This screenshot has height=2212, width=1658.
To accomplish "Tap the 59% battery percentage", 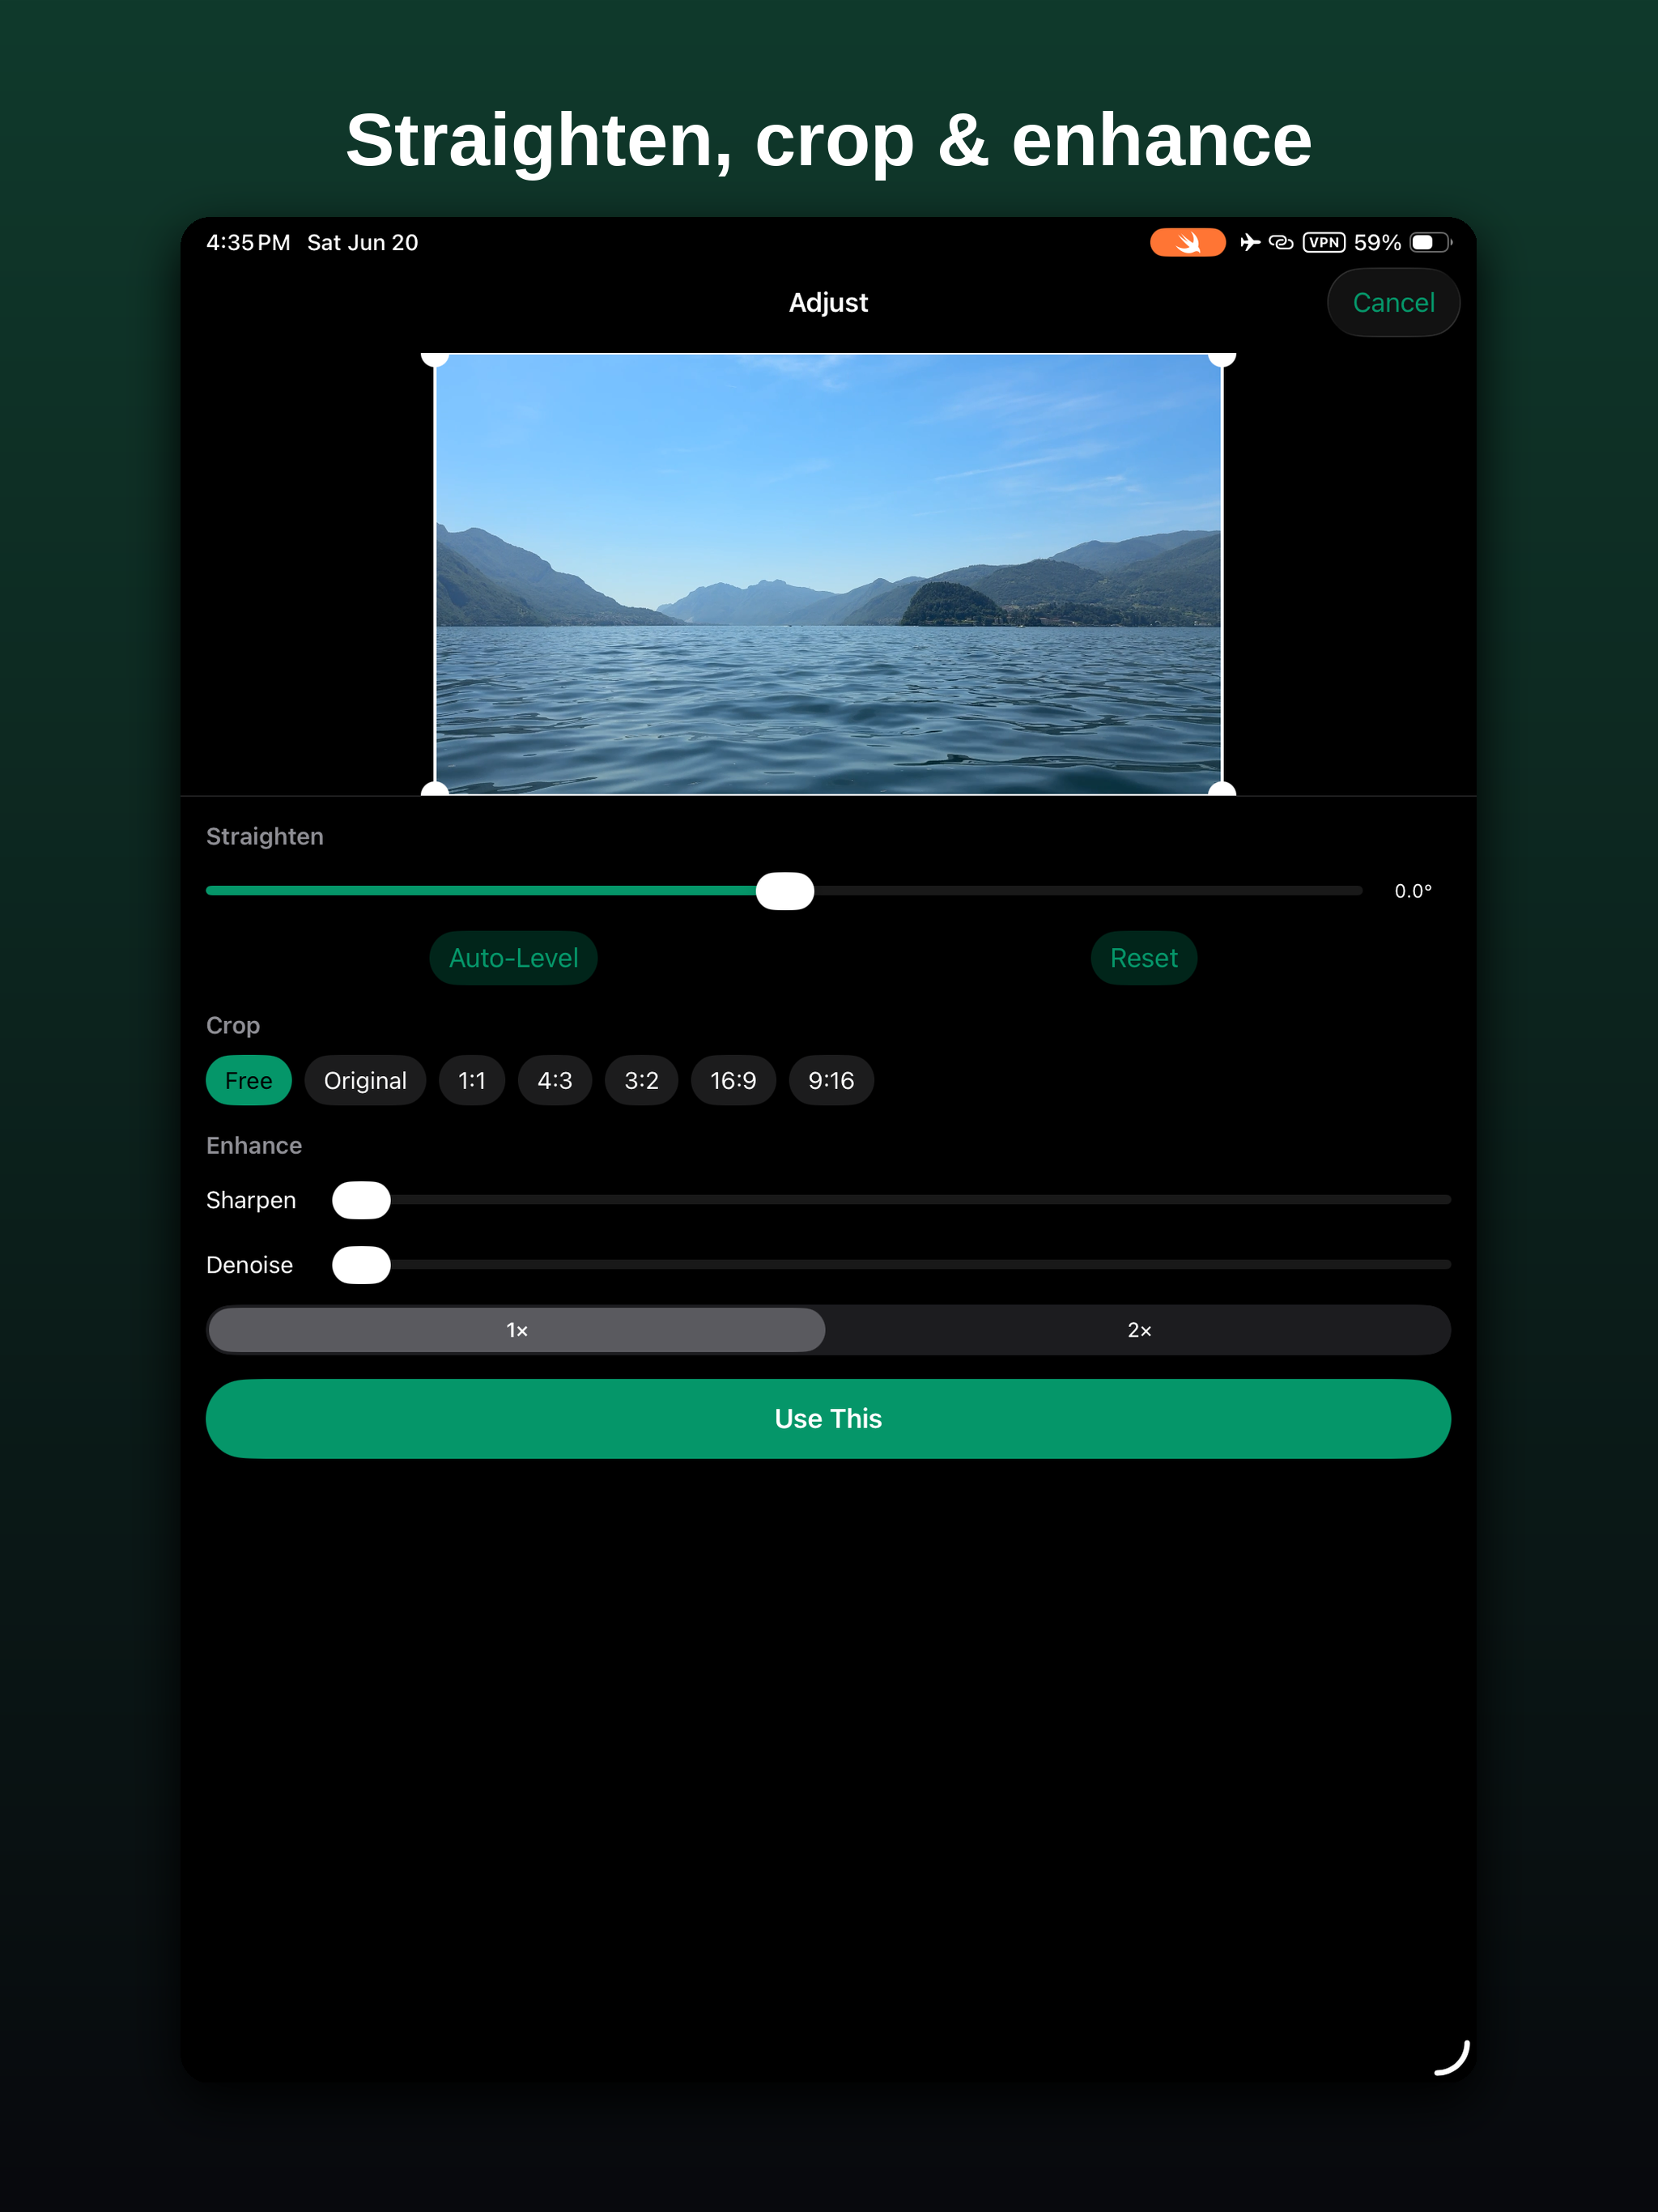I will coord(1377,242).
